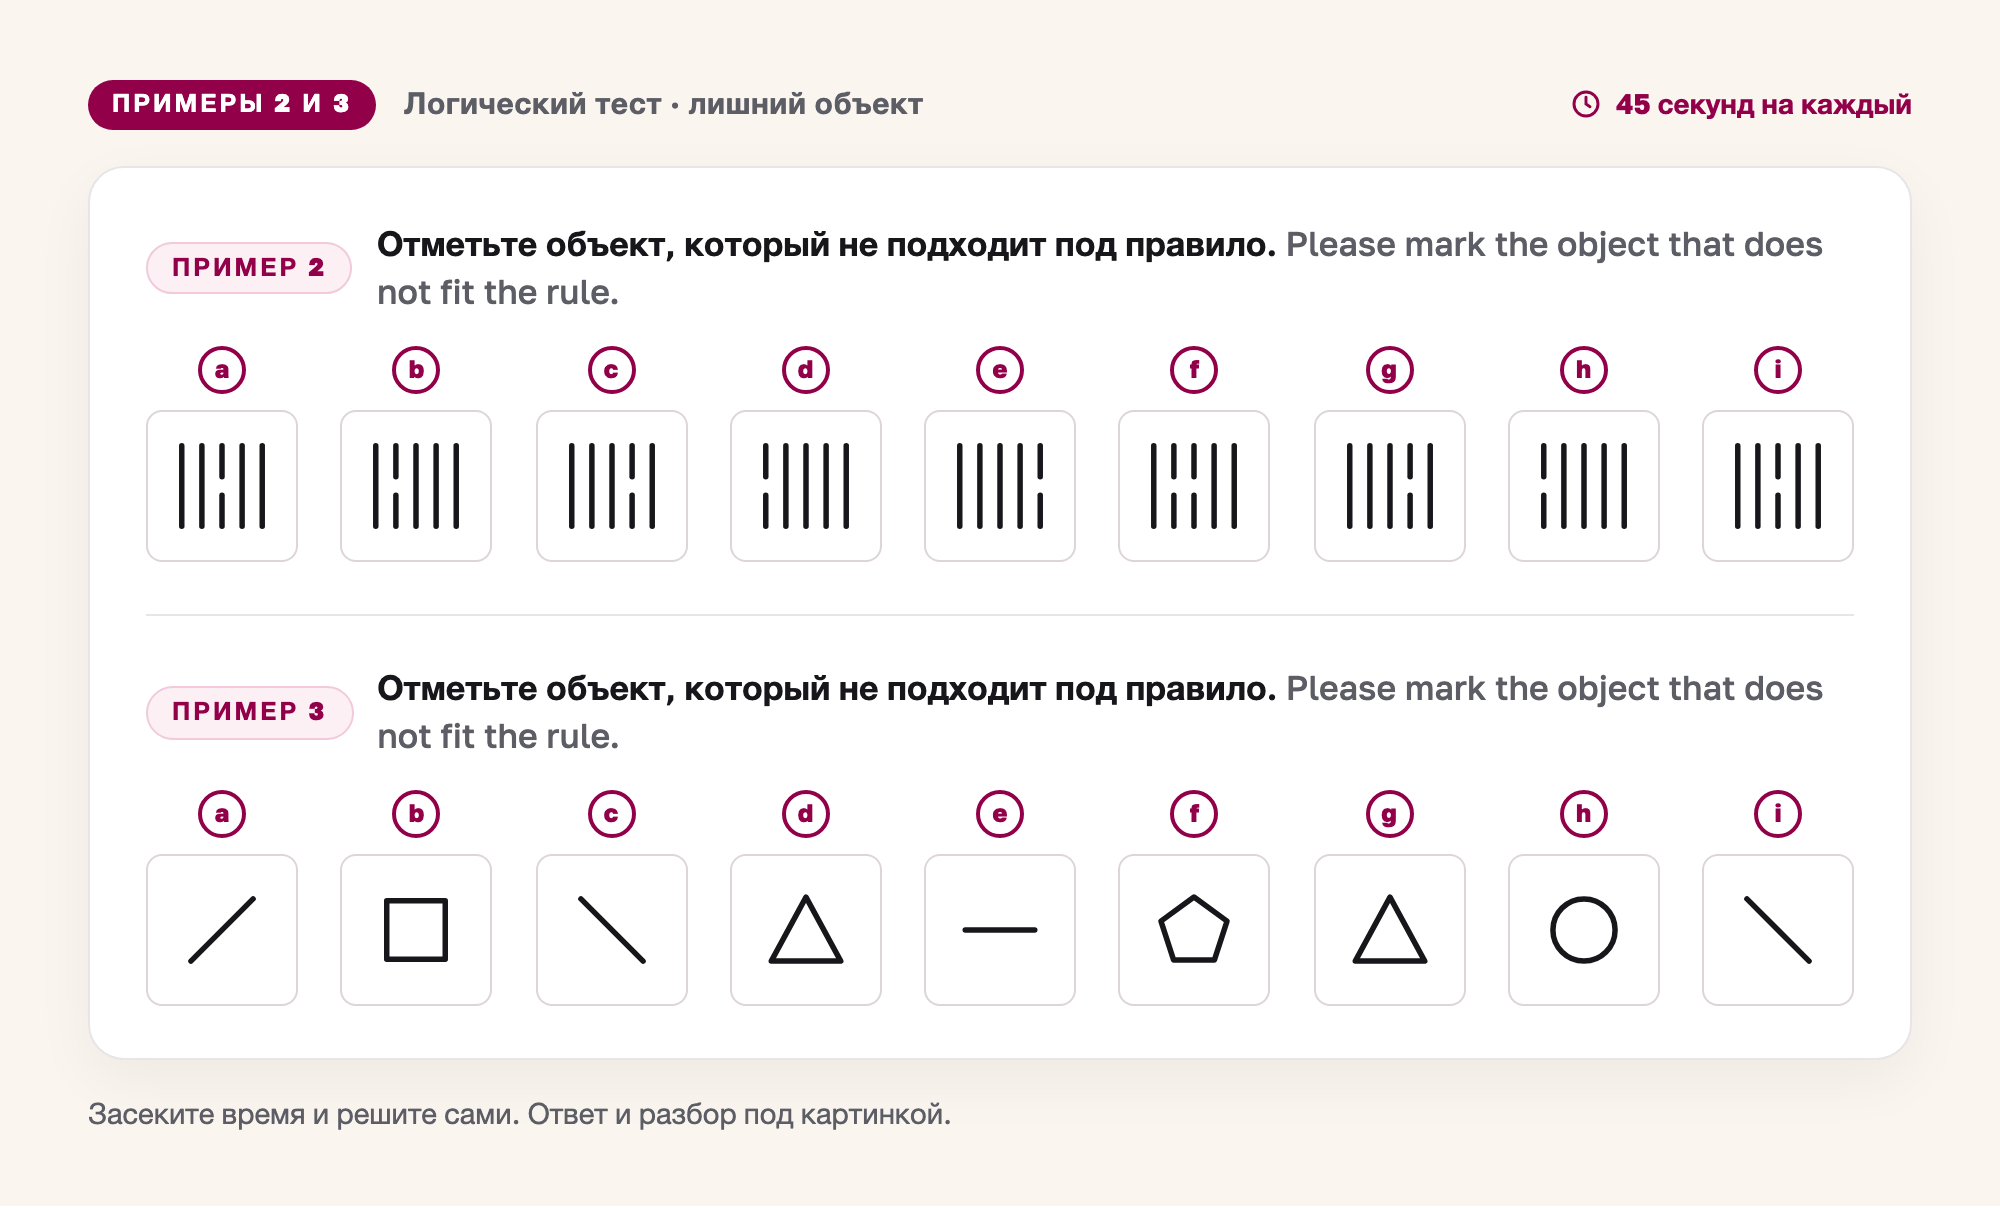Click the ПРИМЕР 2 label pill

click(x=249, y=268)
